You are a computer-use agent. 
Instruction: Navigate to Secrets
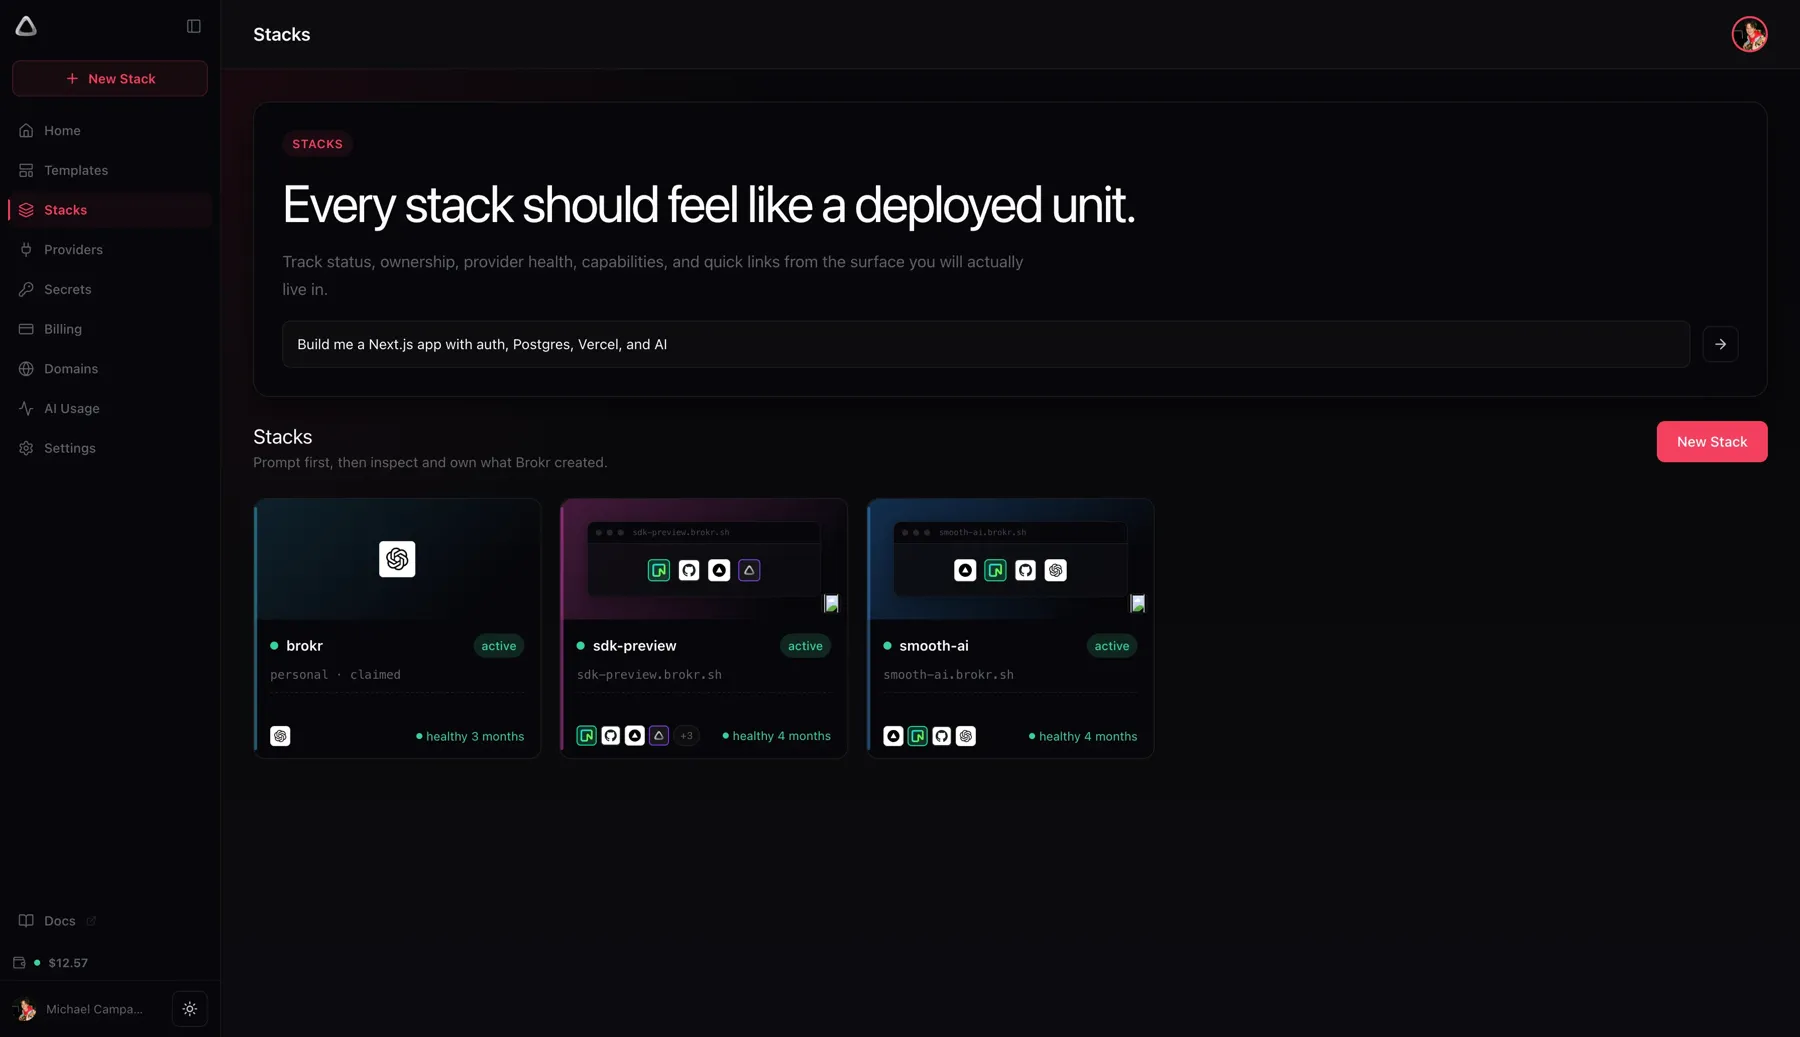(110, 289)
